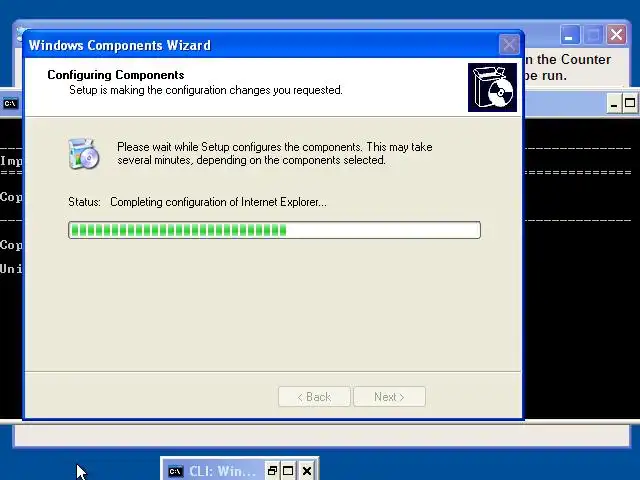
Task: Click the status text "Completing configuration of Internet Explorer..."
Action: [x=218, y=202]
